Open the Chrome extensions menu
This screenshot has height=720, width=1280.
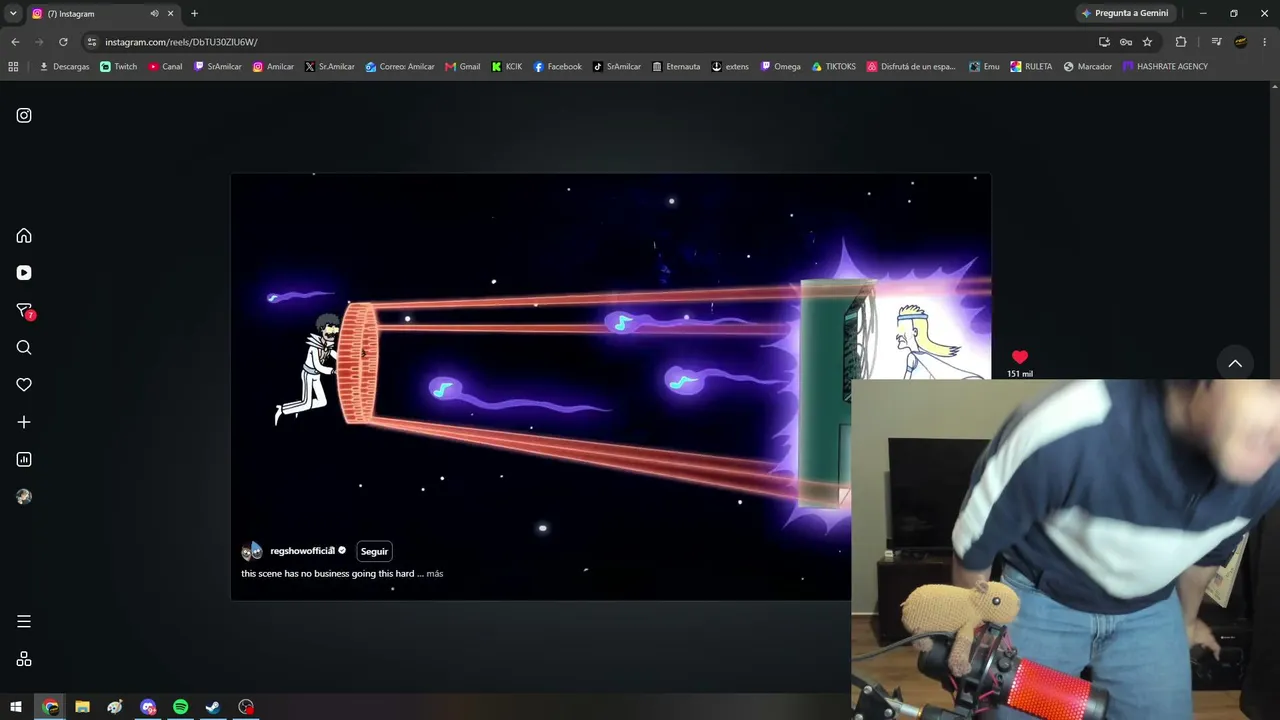[1181, 42]
